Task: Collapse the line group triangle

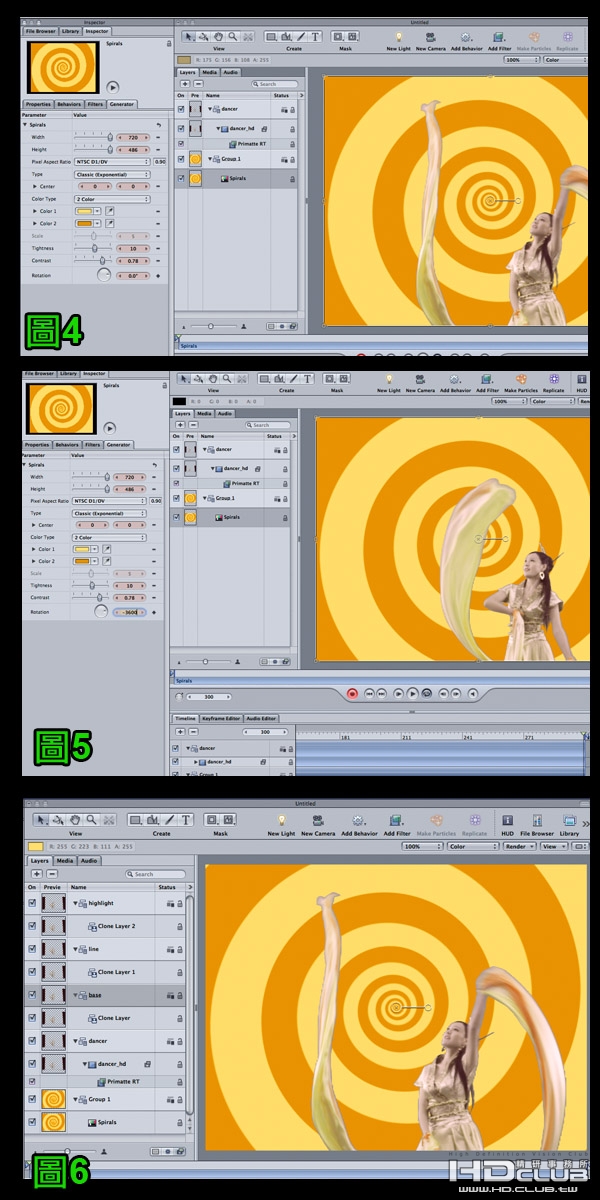Action: click(76, 949)
